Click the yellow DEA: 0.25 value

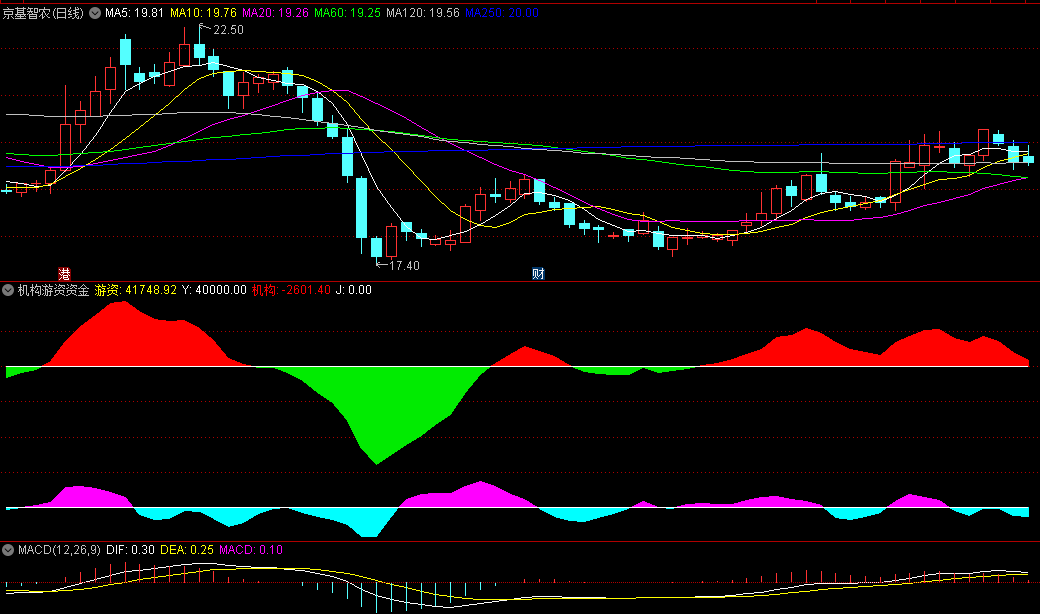point(187,550)
